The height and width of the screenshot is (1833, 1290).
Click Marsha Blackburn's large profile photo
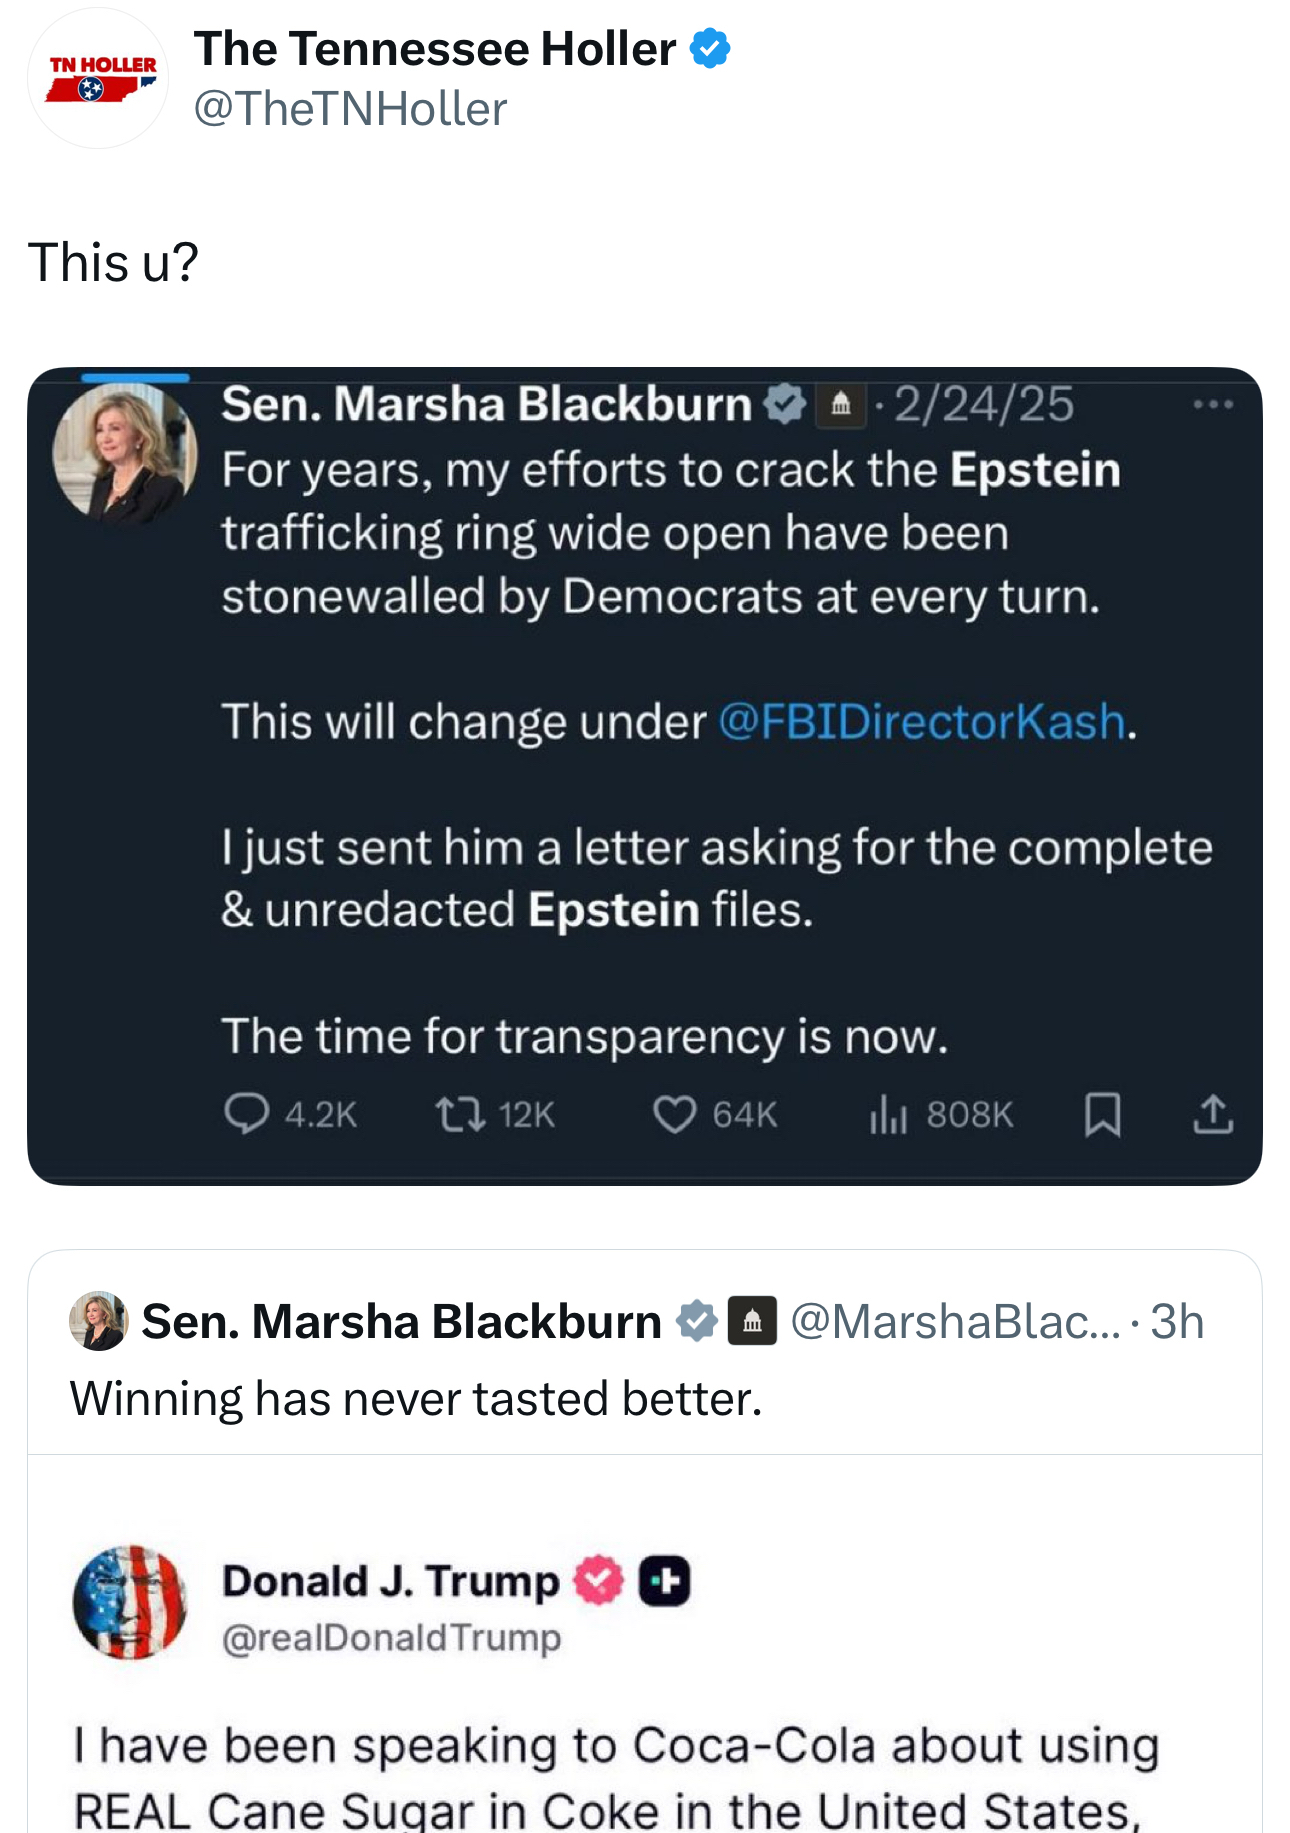point(124,451)
